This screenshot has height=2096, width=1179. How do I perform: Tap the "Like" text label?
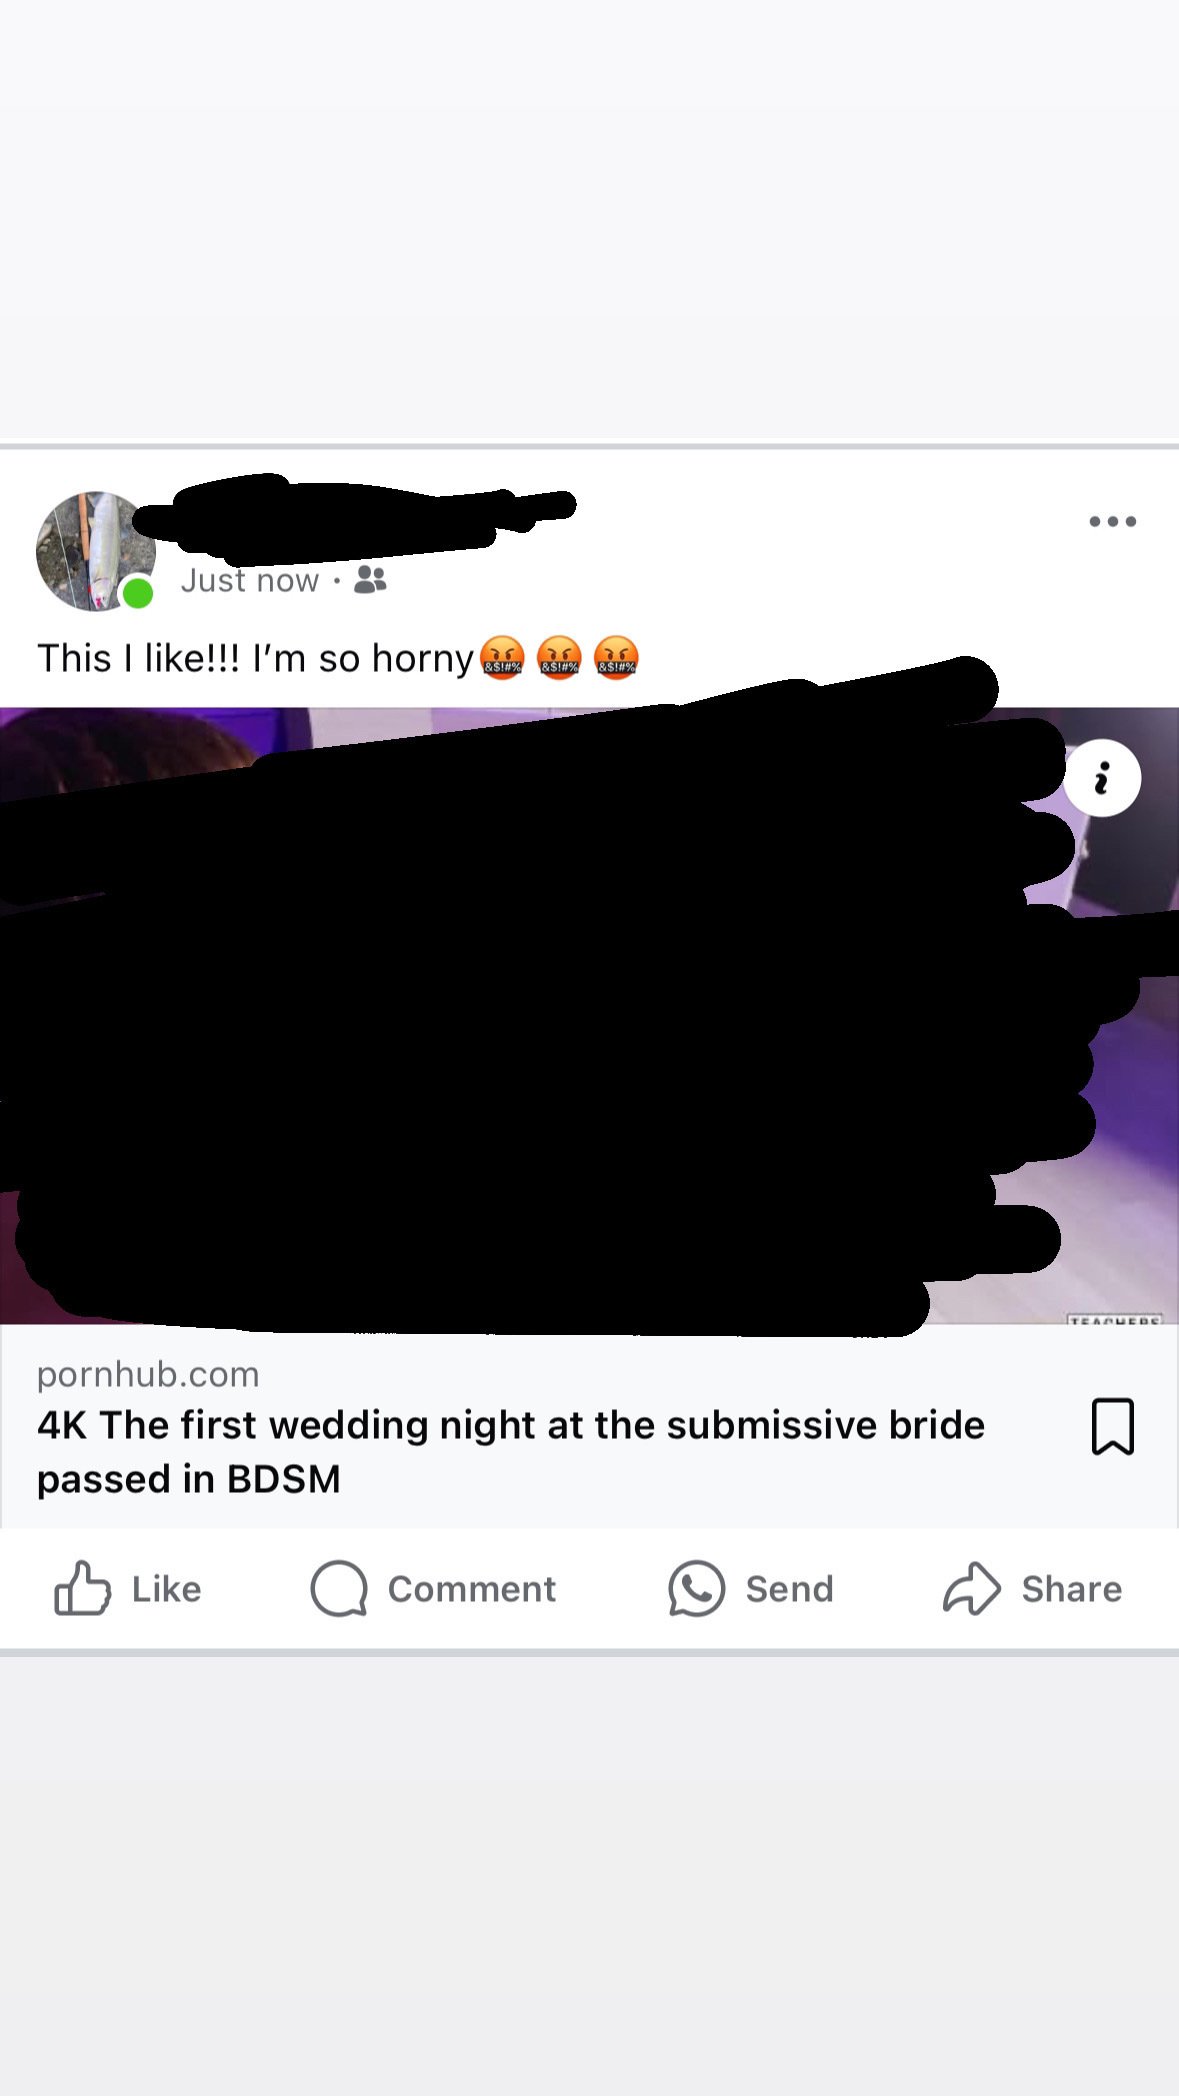click(167, 1589)
